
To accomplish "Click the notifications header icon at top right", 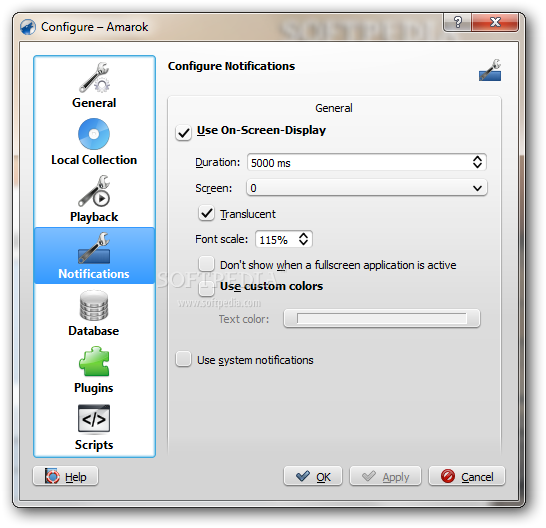I will tap(490, 70).
